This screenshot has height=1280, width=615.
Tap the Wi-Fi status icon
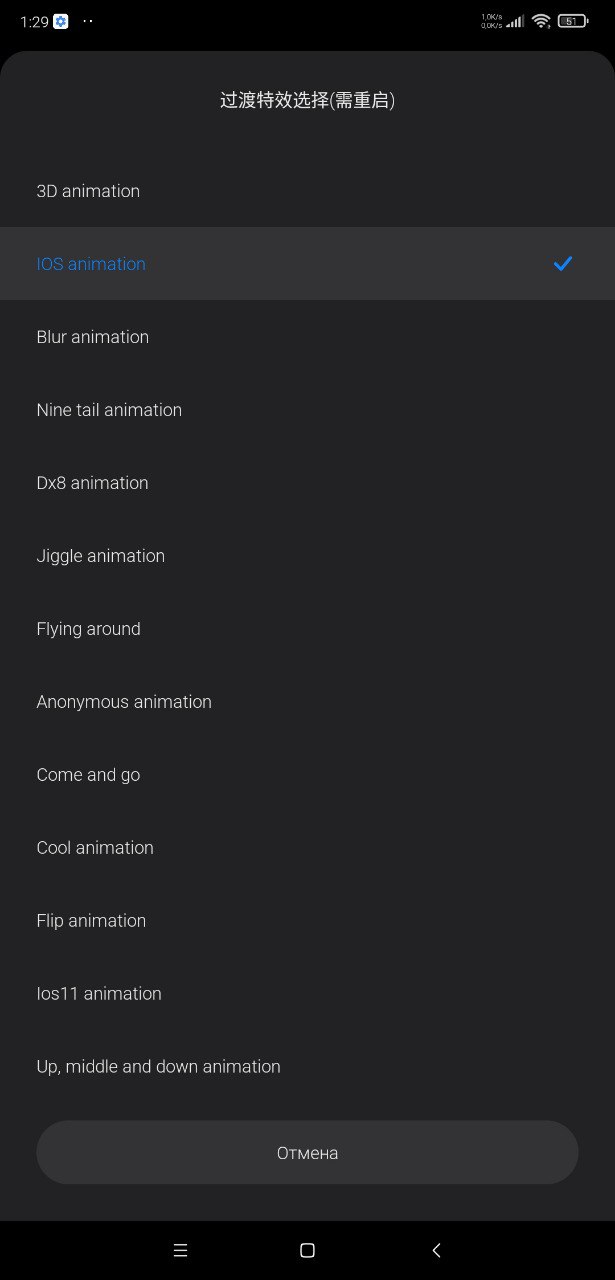tap(541, 21)
